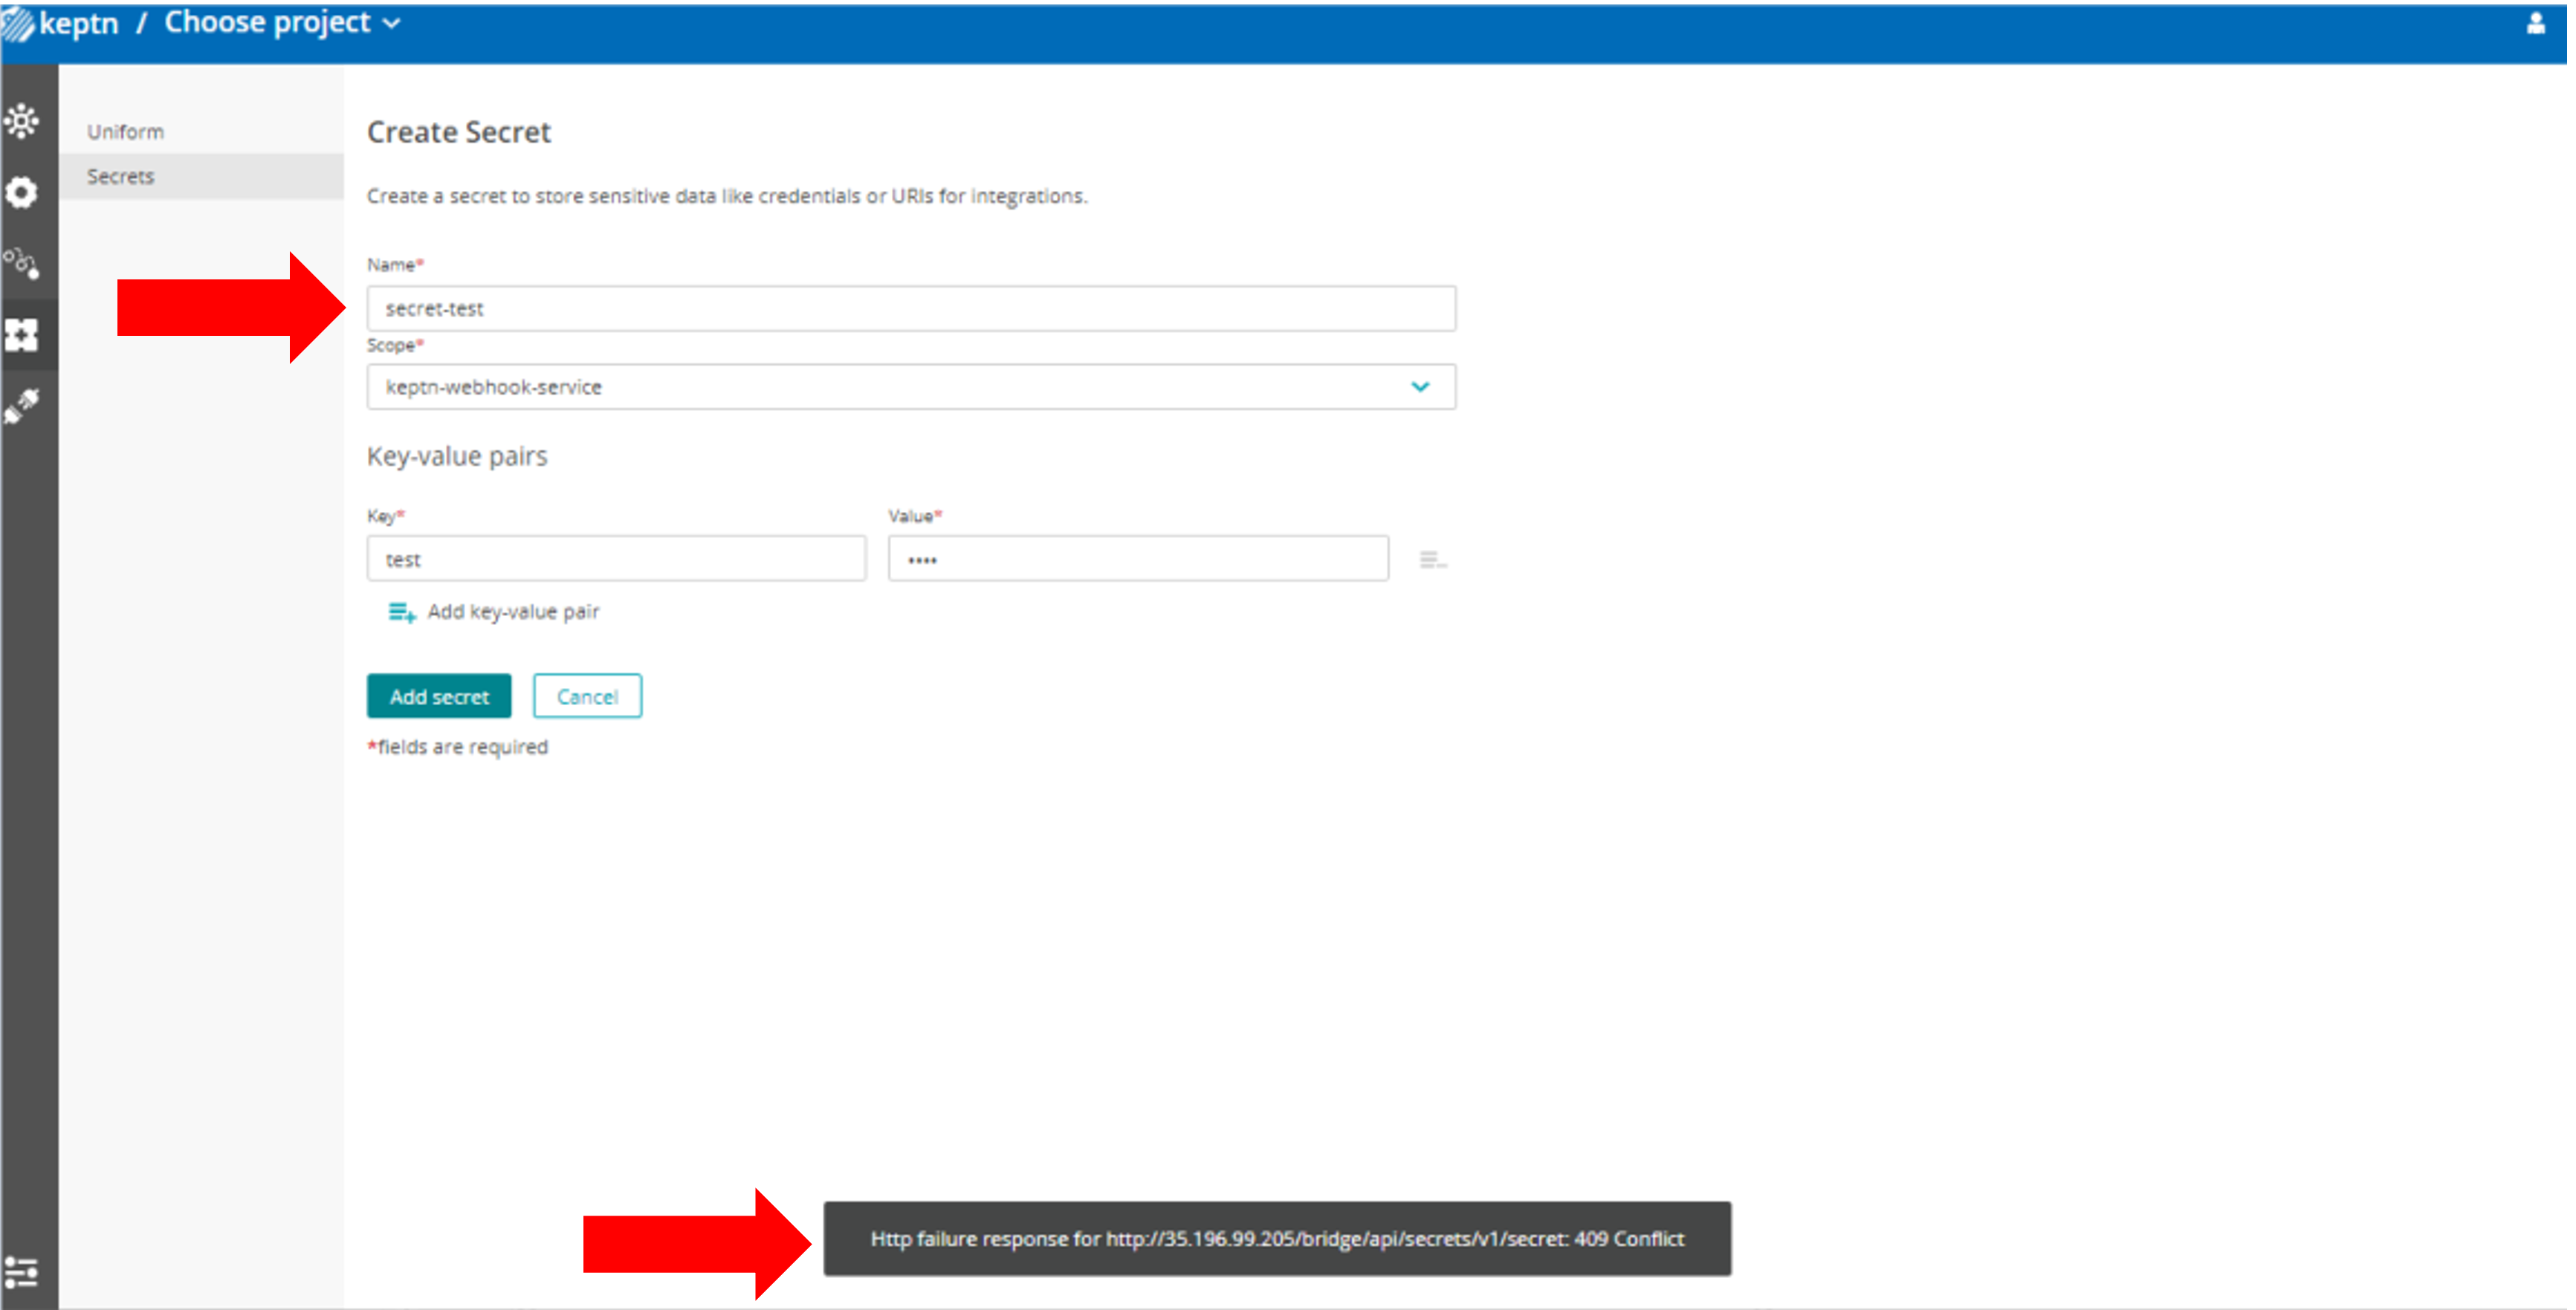Image resolution: width=2576 pixels, height=1310 pixels.
Task: Remove the key-value pair row icon
Action: [x=1432, y=560]
